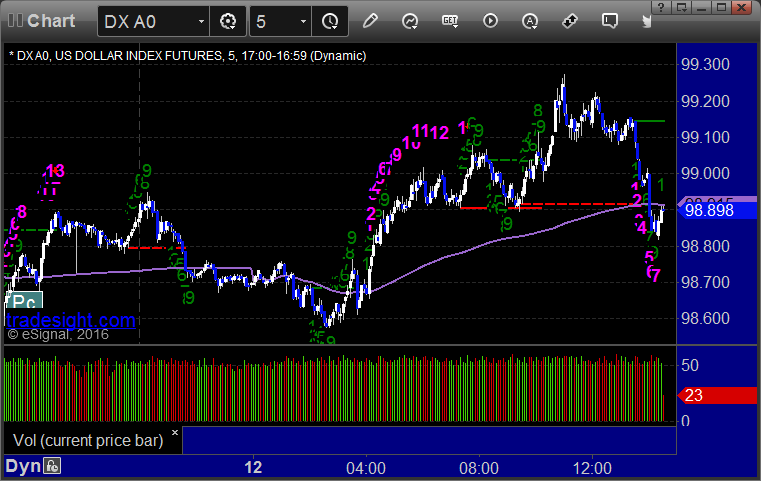761x481 pixels.
Task: Open the alerts circled-A icon
Action: coord(530,21)
